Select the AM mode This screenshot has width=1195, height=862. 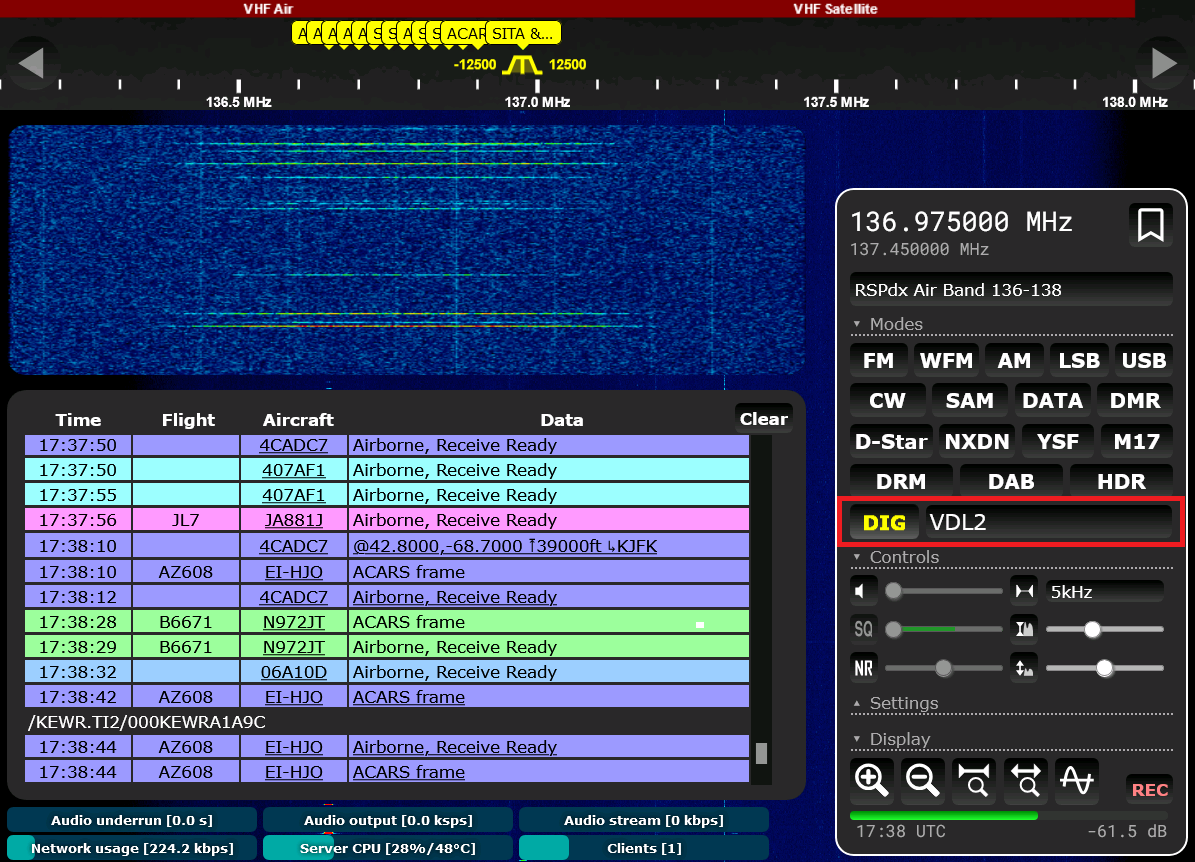click(x=1013, y=360)
